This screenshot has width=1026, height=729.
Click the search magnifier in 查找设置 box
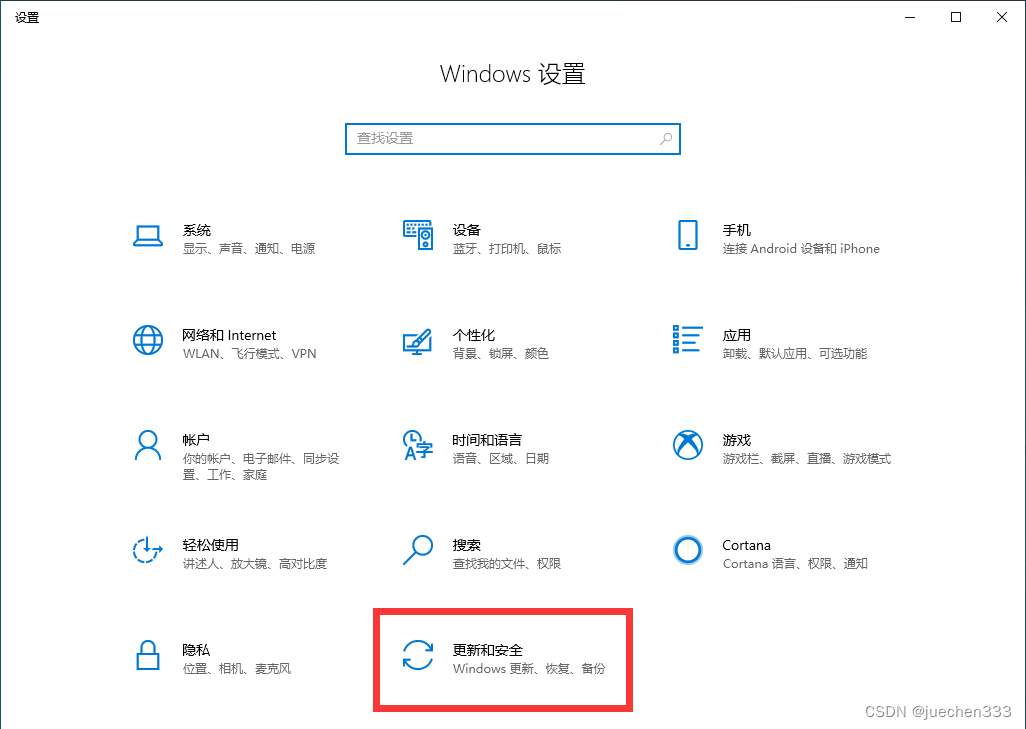pos(665,139)
